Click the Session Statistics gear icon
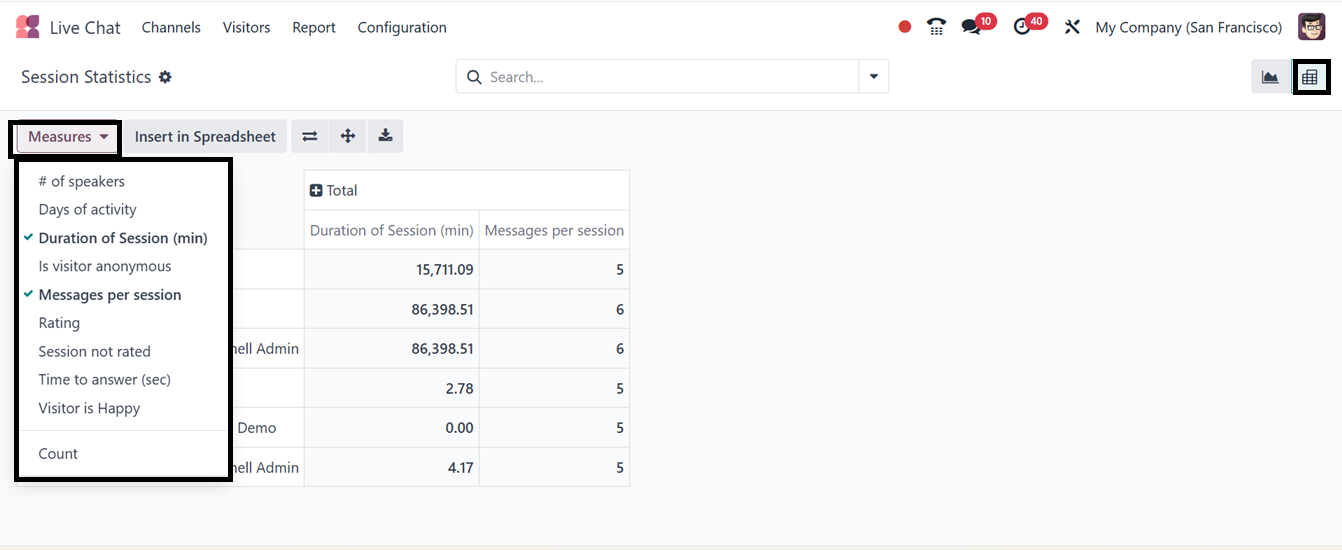This screenshot has height=550, width=1342. click(166, 77)
